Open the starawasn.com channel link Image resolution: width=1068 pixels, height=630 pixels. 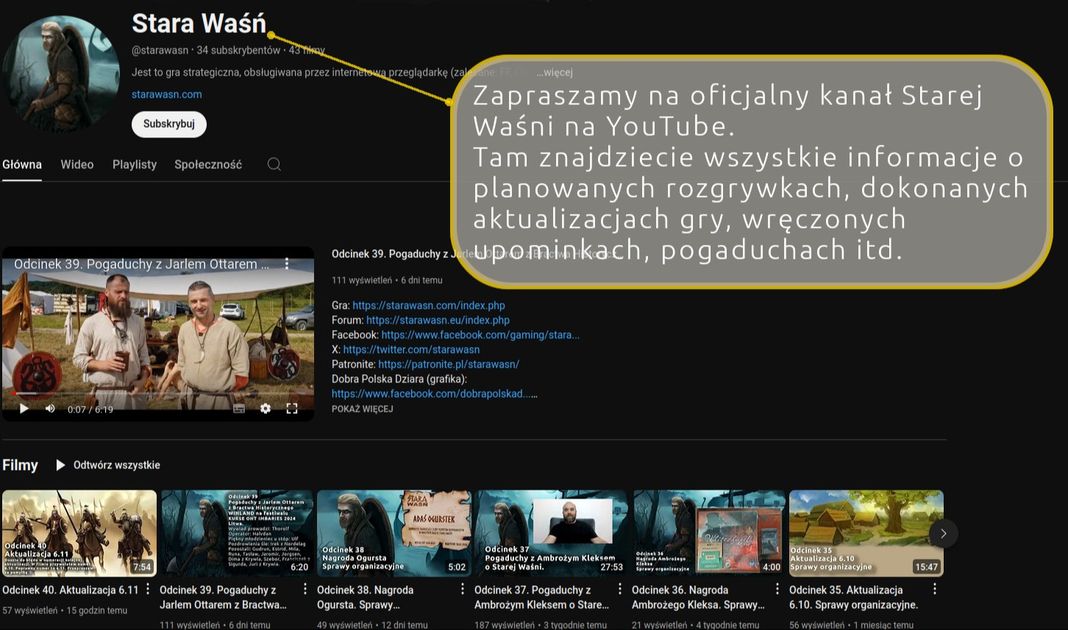pos(166,95)
